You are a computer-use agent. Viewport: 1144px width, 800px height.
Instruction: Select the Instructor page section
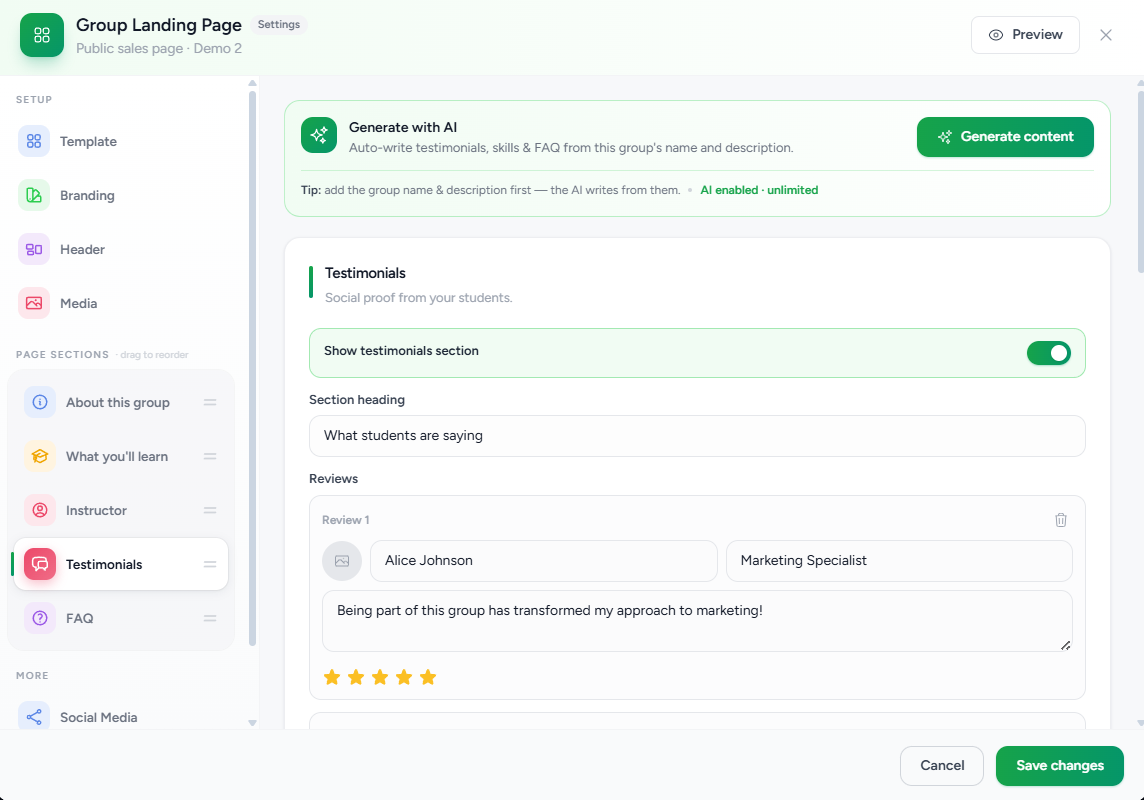[121, 510]
